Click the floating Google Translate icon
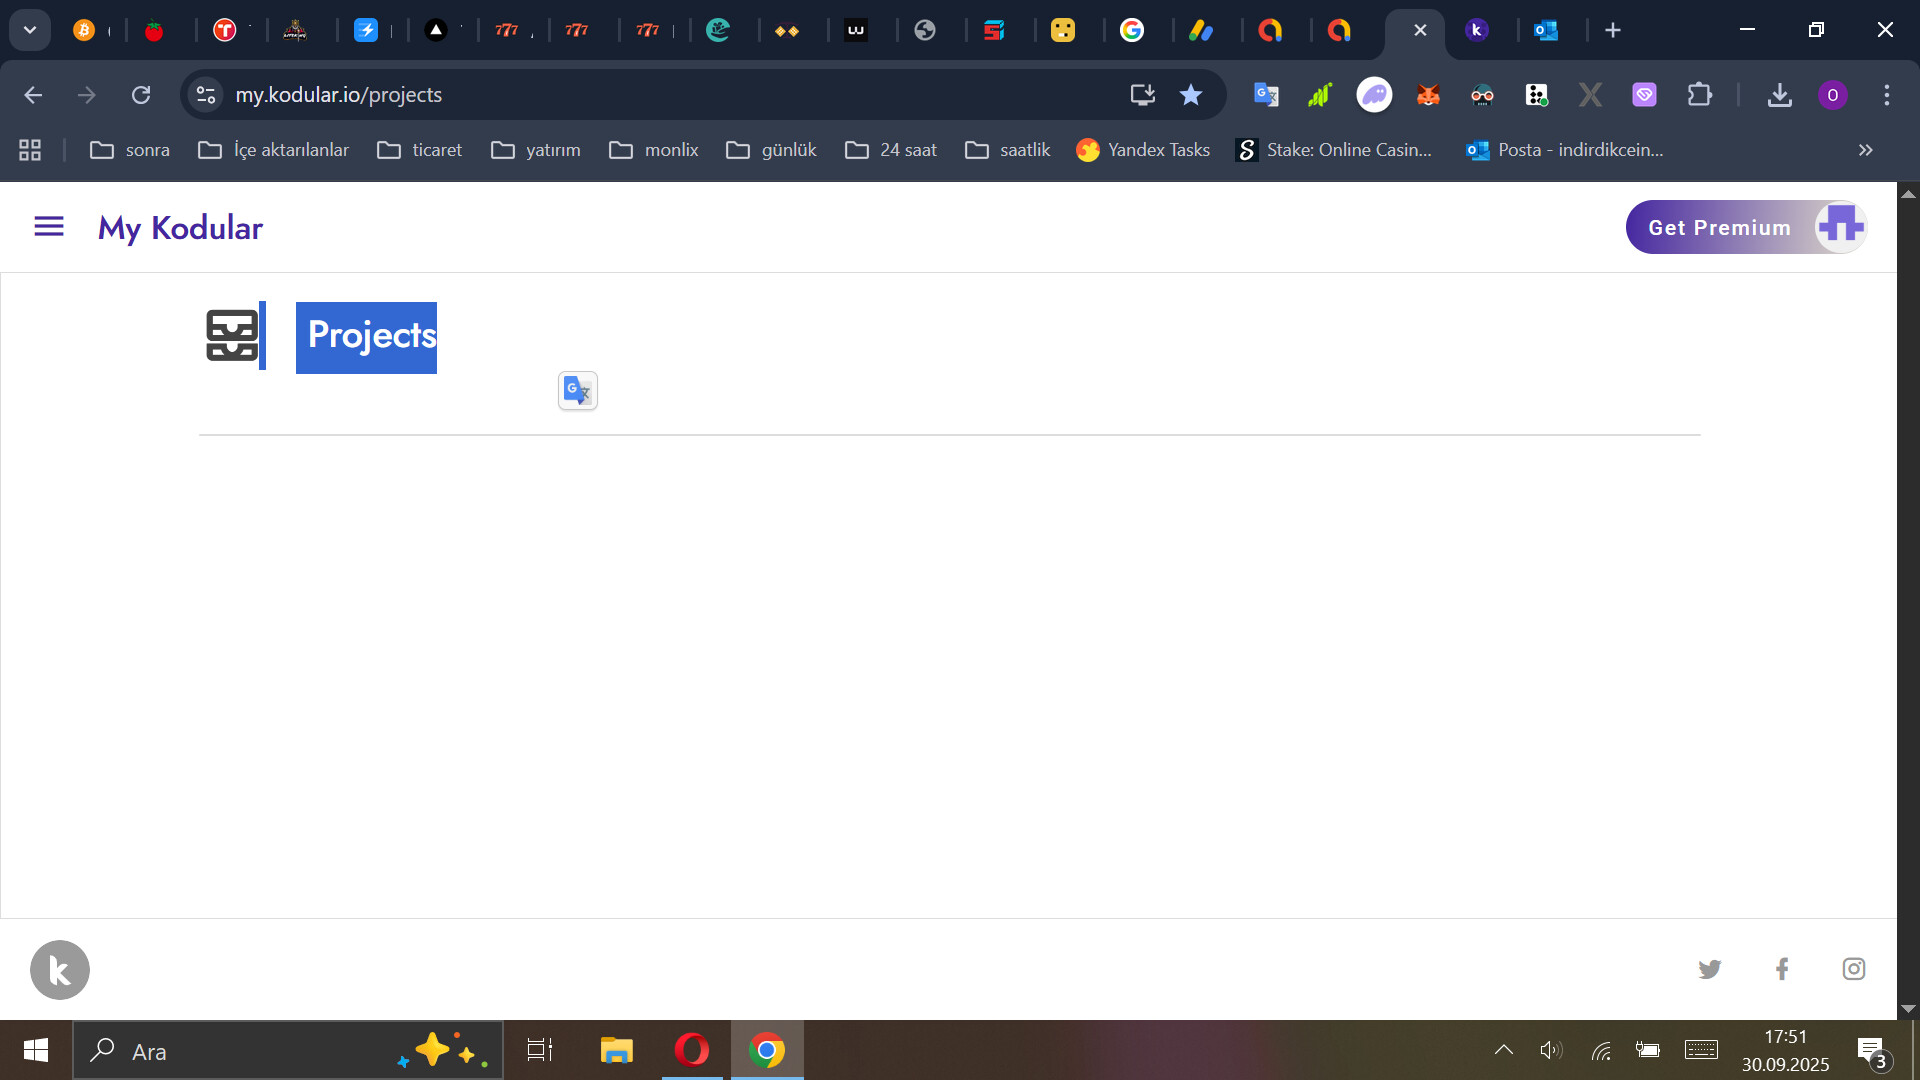Screen dimensions: 1920x1080 coord(577,390)
